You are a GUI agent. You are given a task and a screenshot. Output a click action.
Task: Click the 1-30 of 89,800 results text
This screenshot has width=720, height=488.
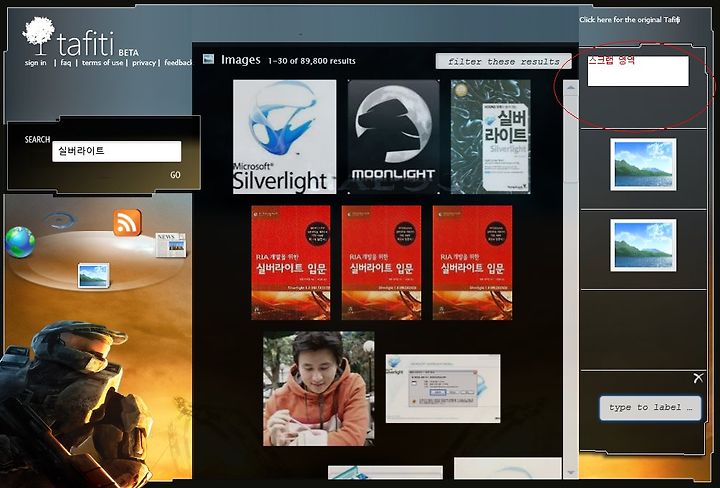[312, 61]
